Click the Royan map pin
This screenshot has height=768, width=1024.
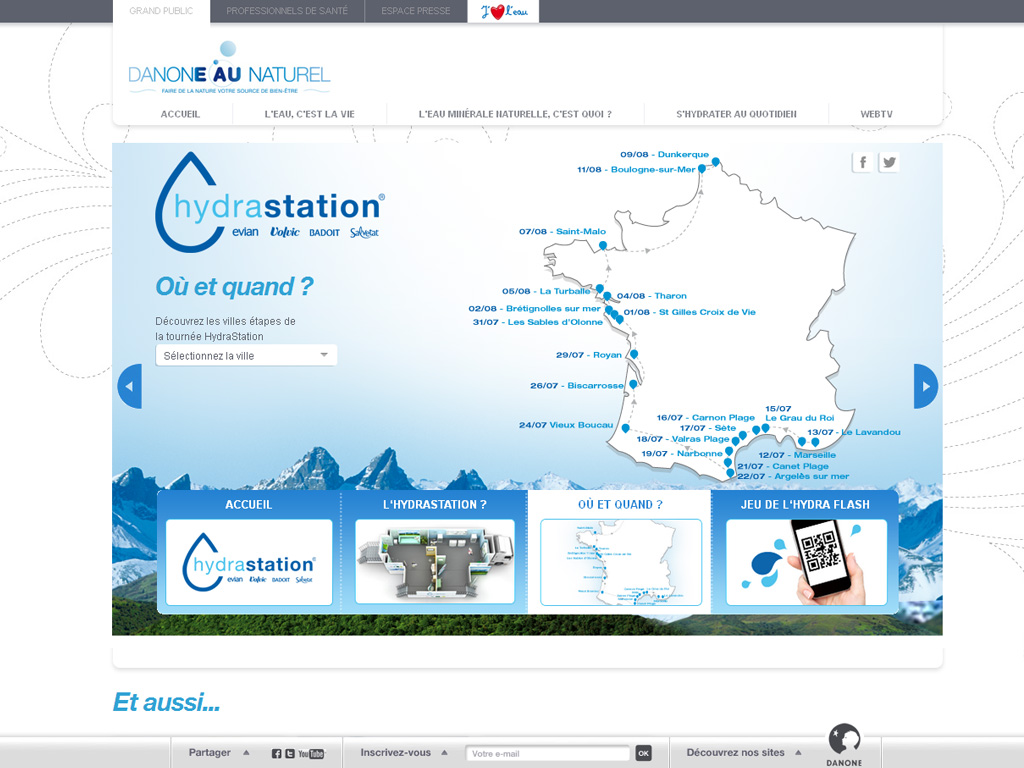(633, 355)
